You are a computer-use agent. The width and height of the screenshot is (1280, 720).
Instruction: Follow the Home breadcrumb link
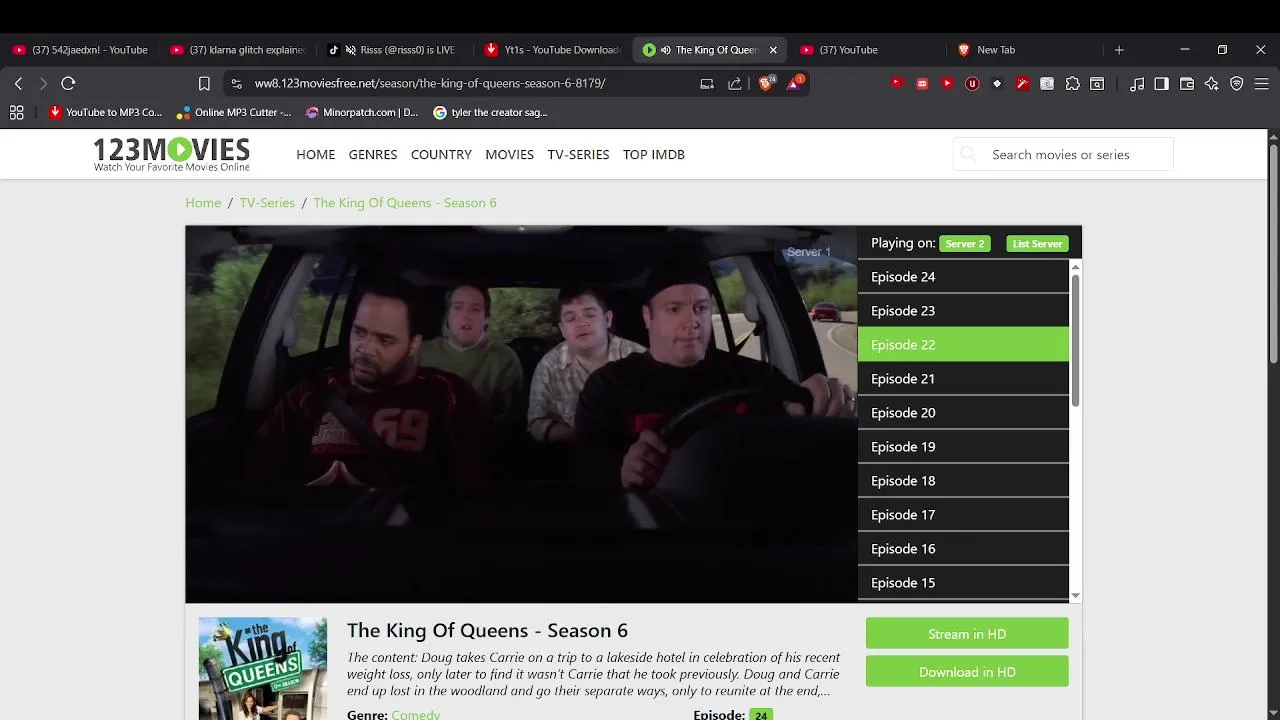[x=203, y=203]
